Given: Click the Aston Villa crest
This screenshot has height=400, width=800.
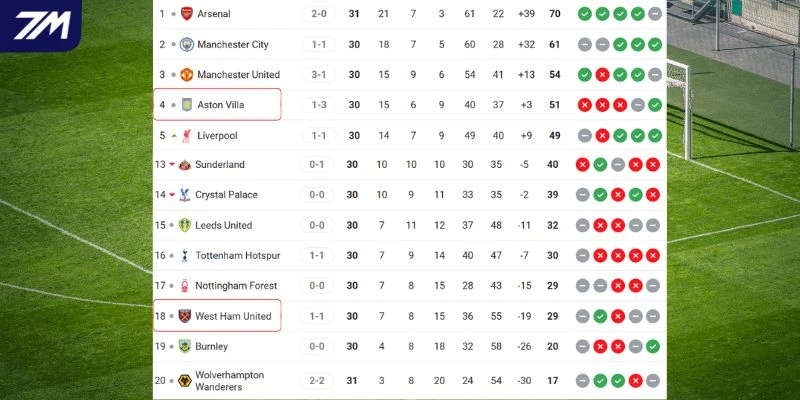Looking at the screenshot, I should [x=185, y=105].
